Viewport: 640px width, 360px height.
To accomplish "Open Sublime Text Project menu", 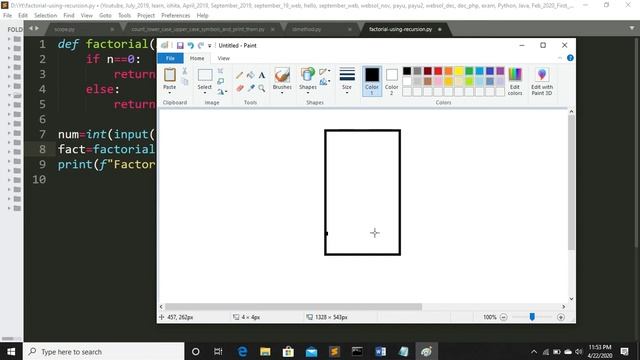I will (x=146, y=16).
